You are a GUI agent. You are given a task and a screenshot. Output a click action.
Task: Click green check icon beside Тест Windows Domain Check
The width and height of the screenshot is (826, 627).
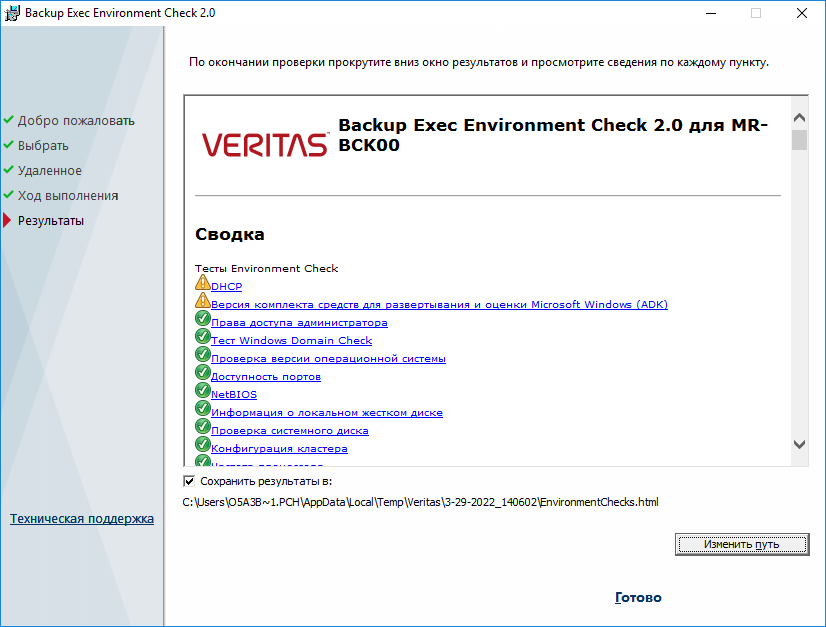[x=203, y=337]
